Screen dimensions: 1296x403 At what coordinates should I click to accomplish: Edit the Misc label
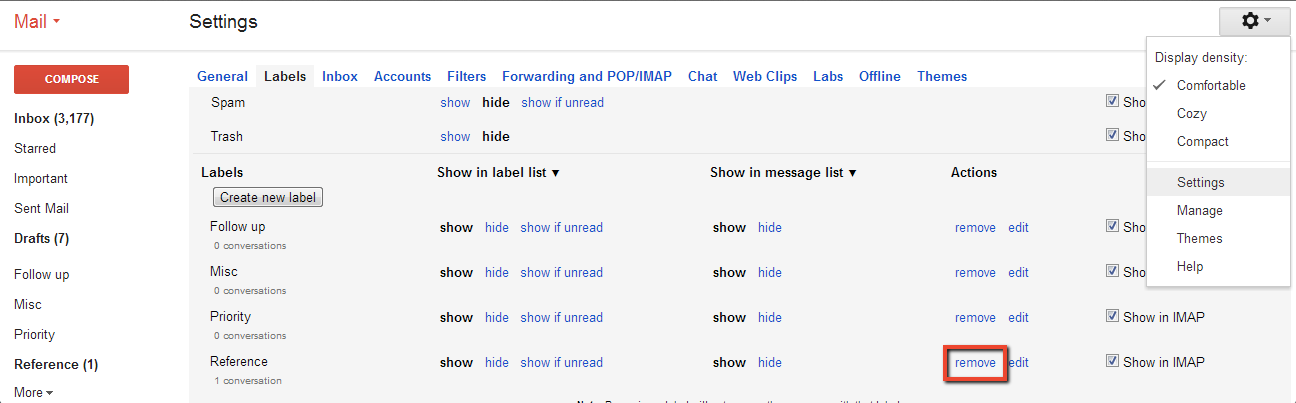(x=1018, y=272)
